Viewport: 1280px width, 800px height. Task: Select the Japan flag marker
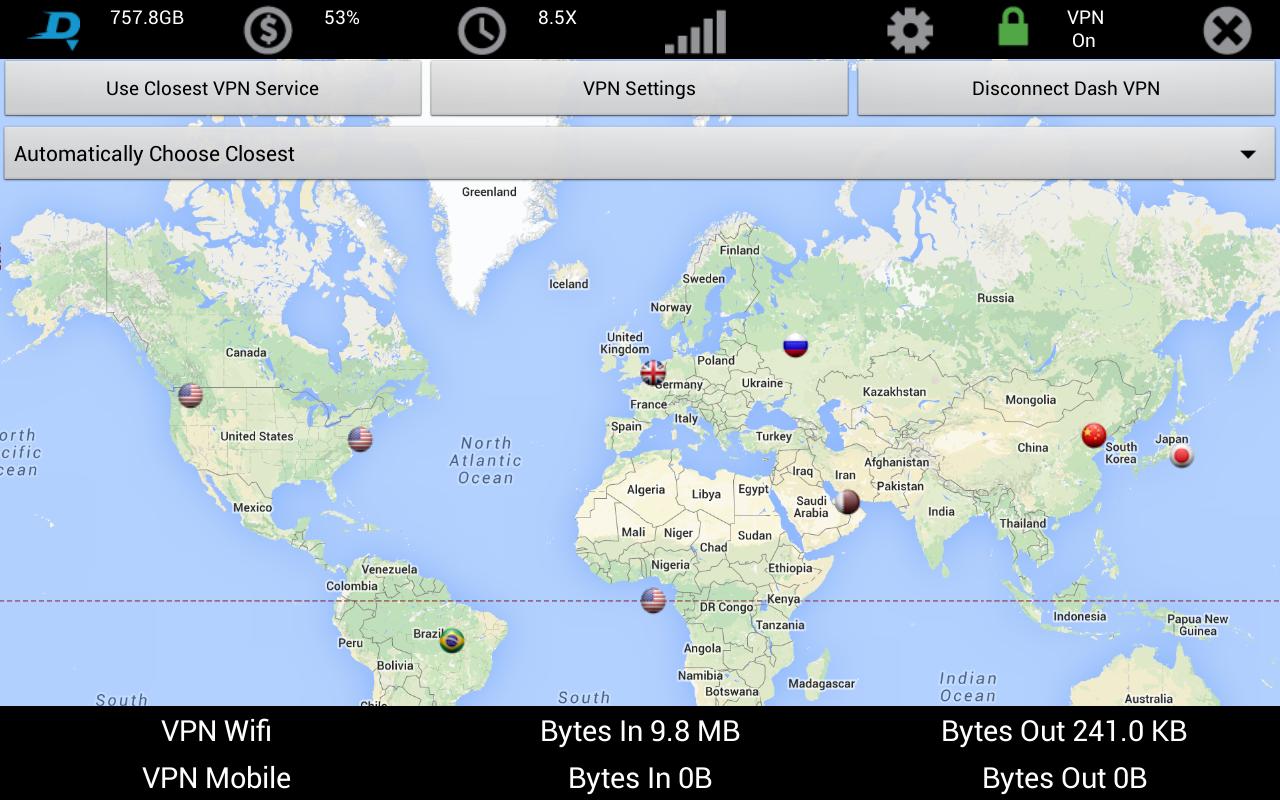pyautogui.click(x=1182, y=456)
